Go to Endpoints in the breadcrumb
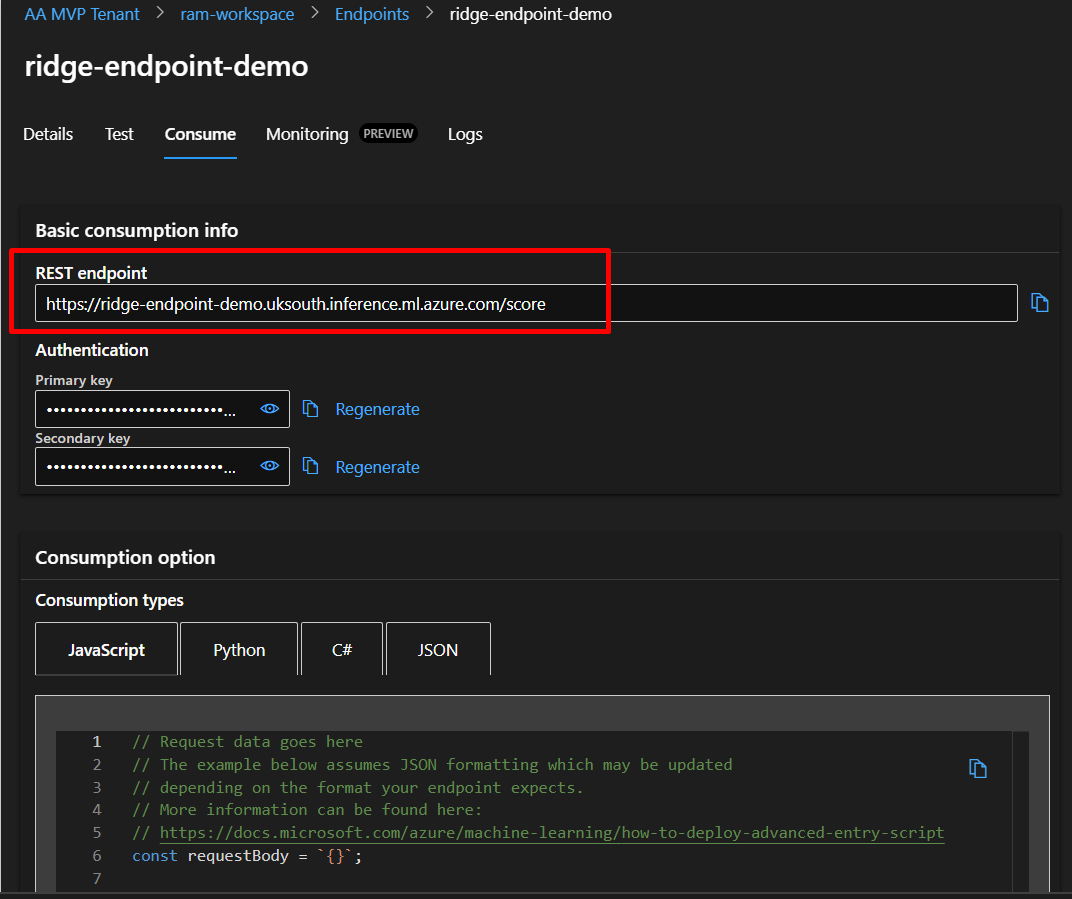Viewport: 1072px width, 899px height. click(372, 14)
